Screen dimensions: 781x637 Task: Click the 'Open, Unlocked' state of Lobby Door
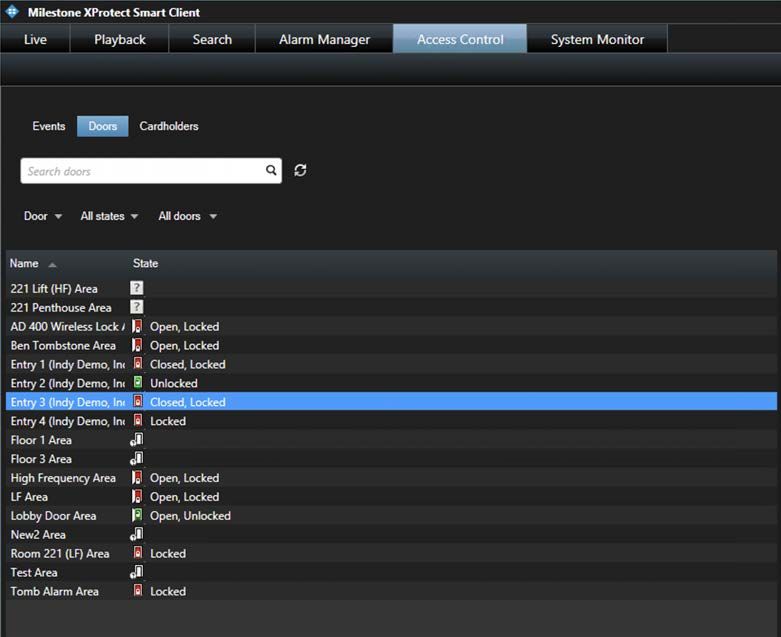tap(190, 515)
